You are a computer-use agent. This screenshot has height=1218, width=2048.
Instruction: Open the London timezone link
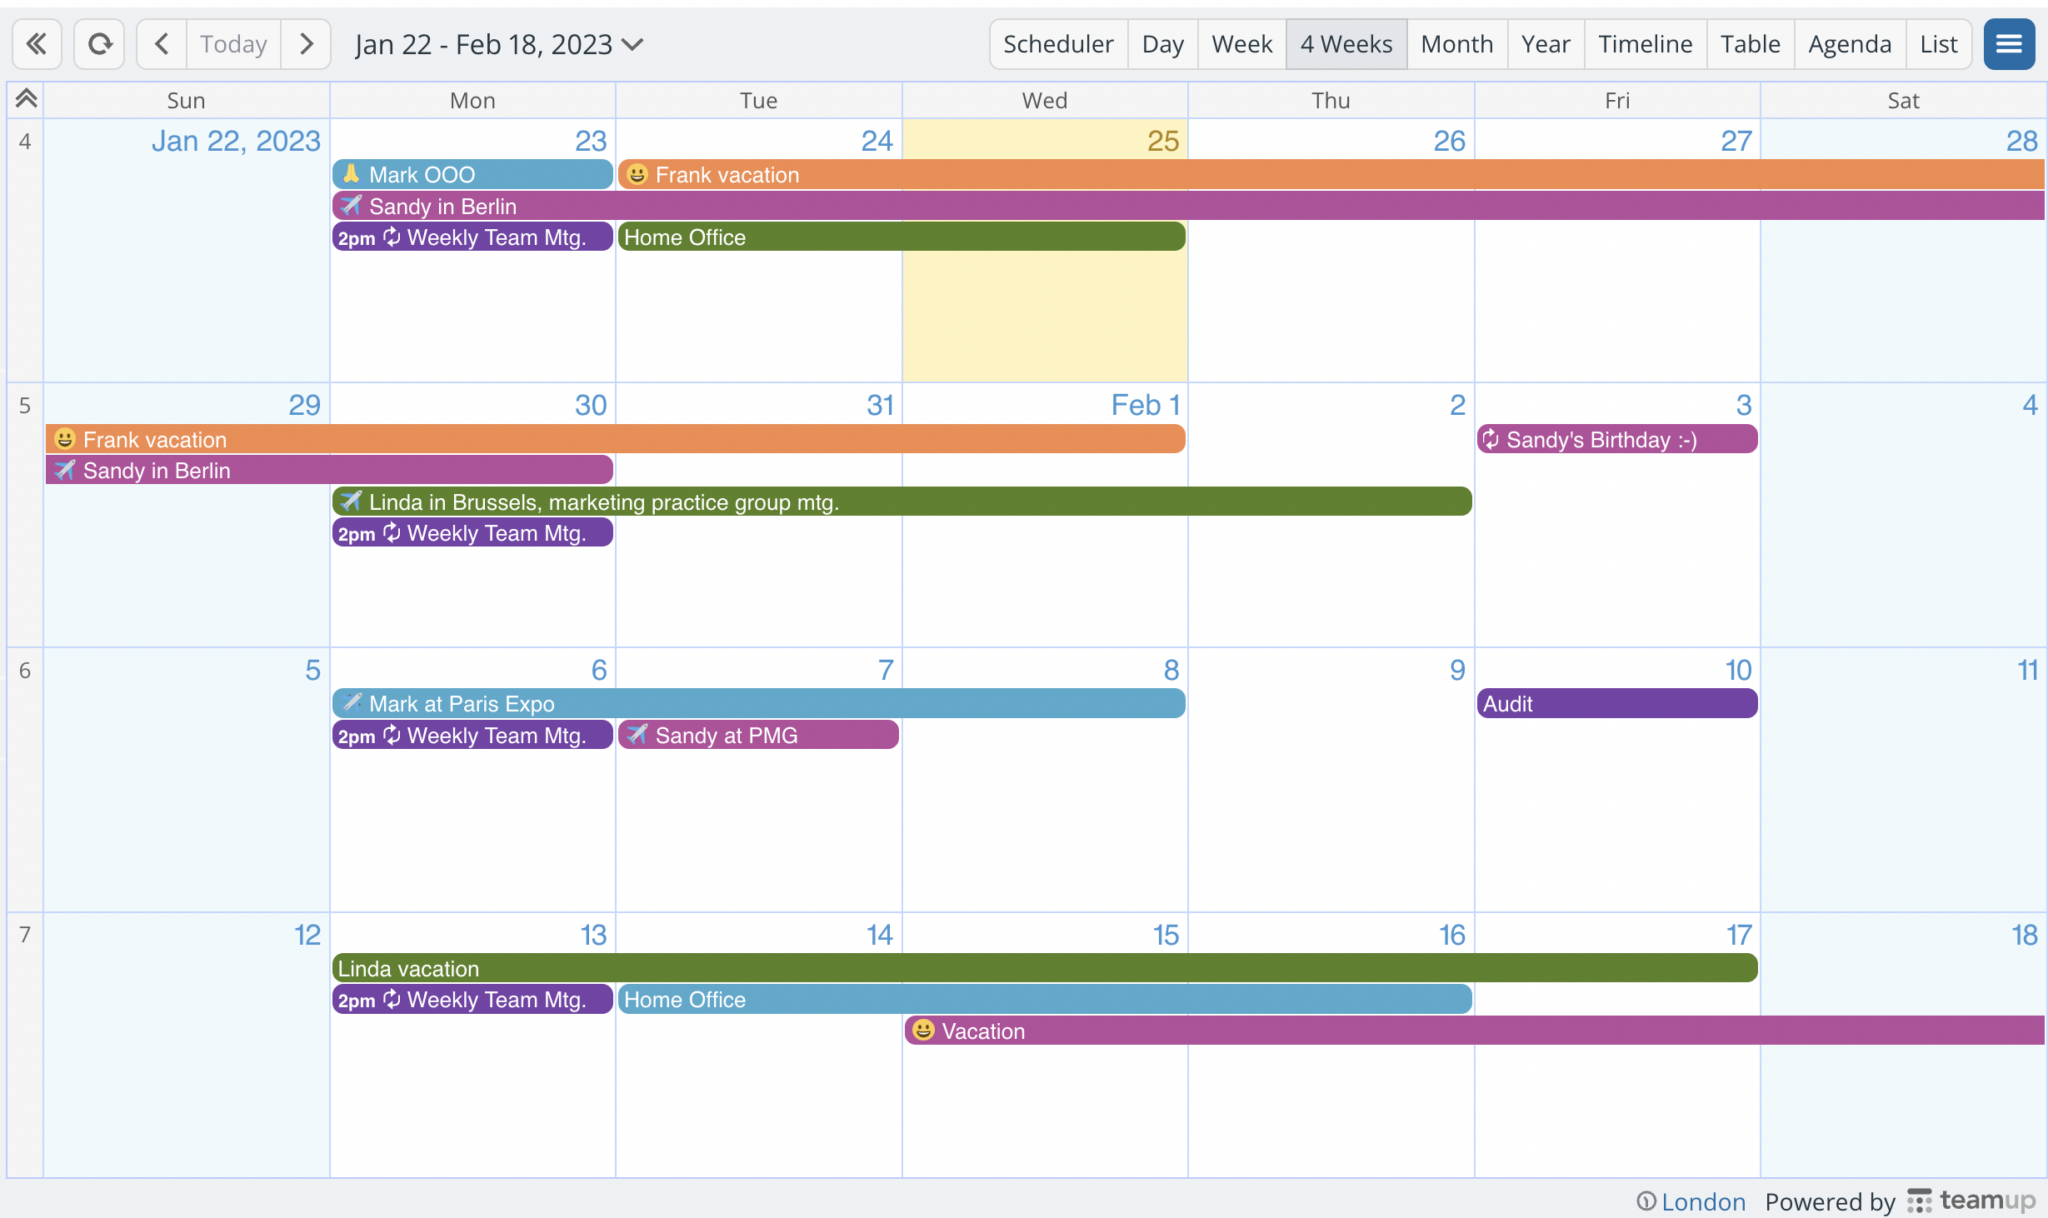click(x=1703, y=1201)
